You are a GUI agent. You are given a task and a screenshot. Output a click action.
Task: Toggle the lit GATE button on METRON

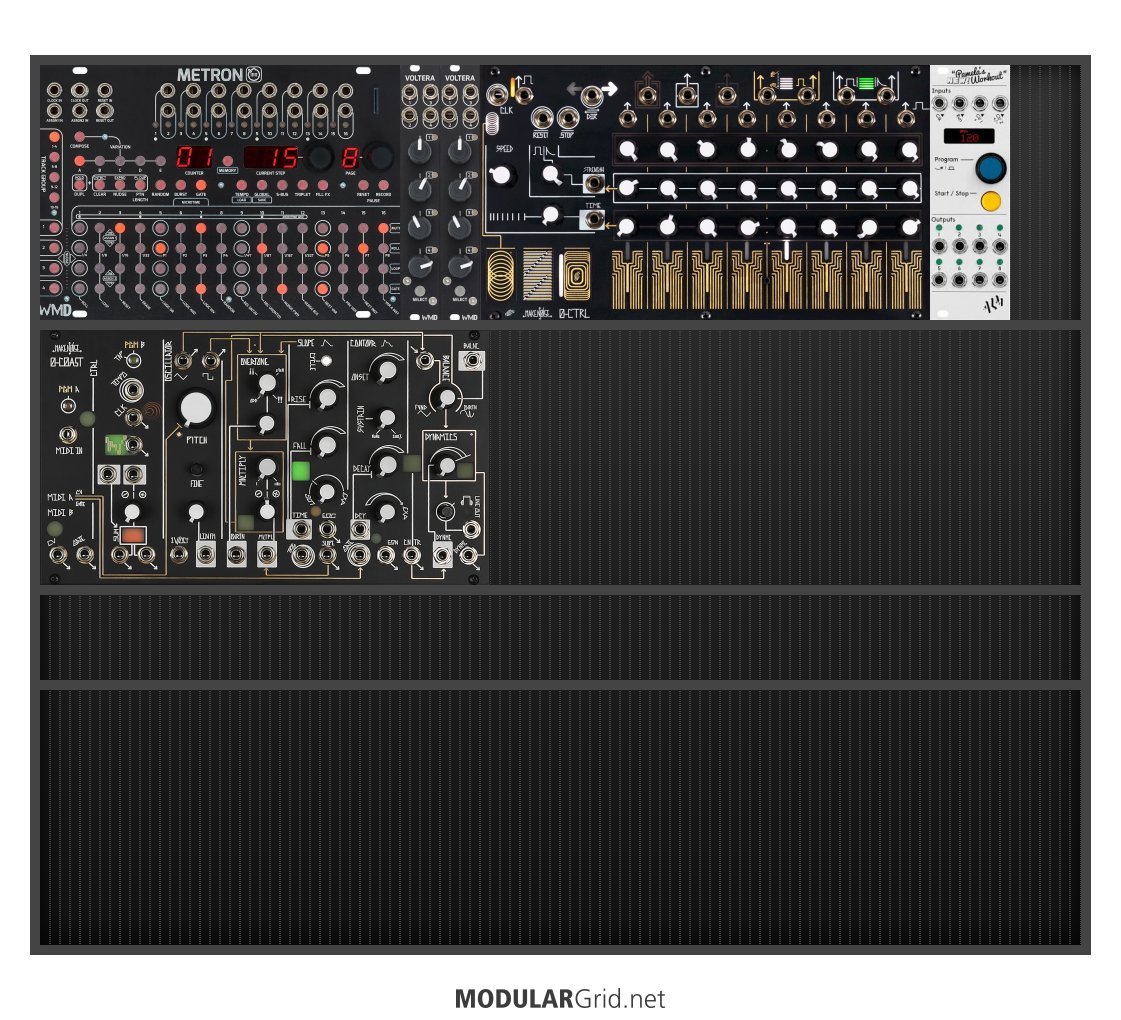pos(201,185)
